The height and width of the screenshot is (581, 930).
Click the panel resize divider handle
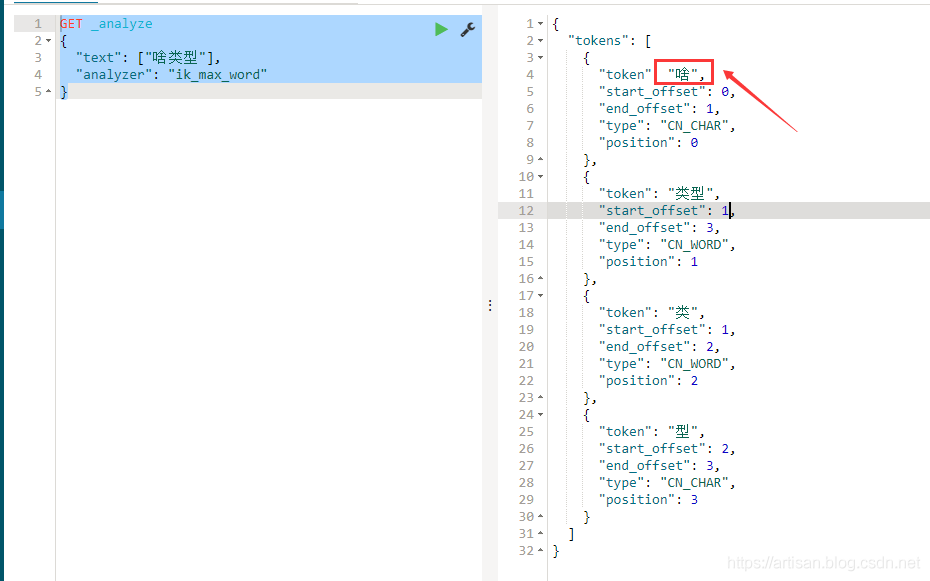click(x=490, y=305)
